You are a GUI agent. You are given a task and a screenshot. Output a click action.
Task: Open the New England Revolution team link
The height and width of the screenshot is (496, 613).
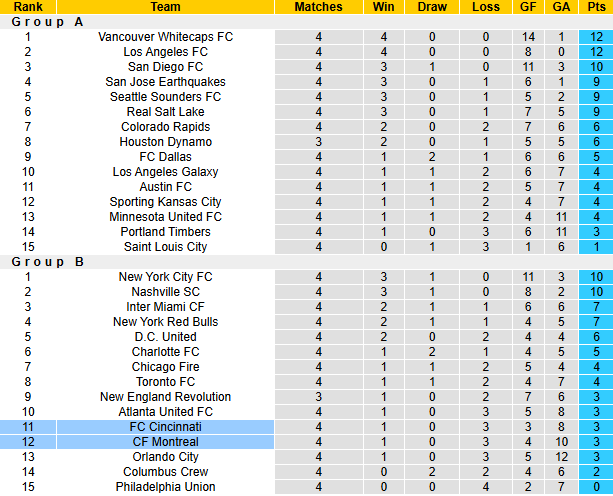(x=165, y=397)
